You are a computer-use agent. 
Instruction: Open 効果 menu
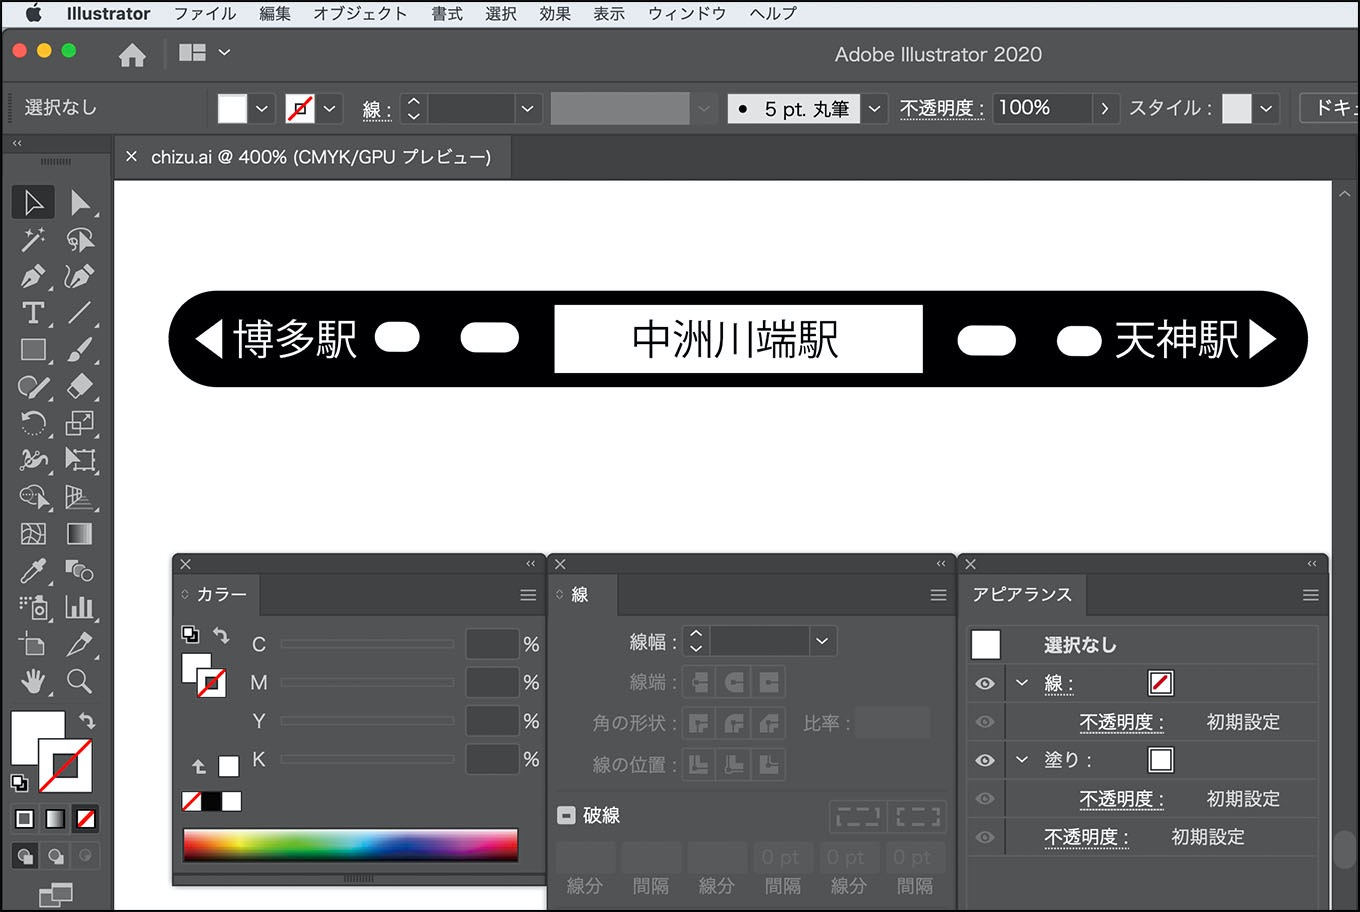[x=555, y=13]
